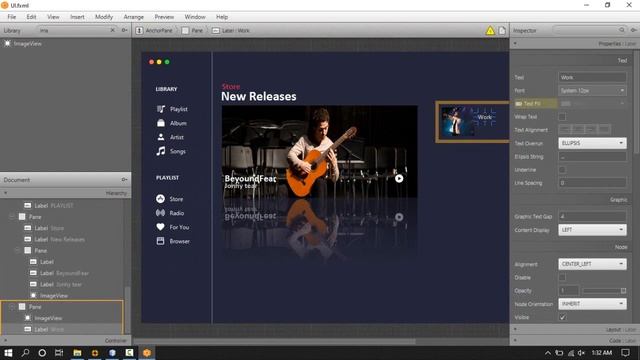Click the Playlist icon in the design
640x360 pixels.
pyautogui.click(x=161, y=109)
